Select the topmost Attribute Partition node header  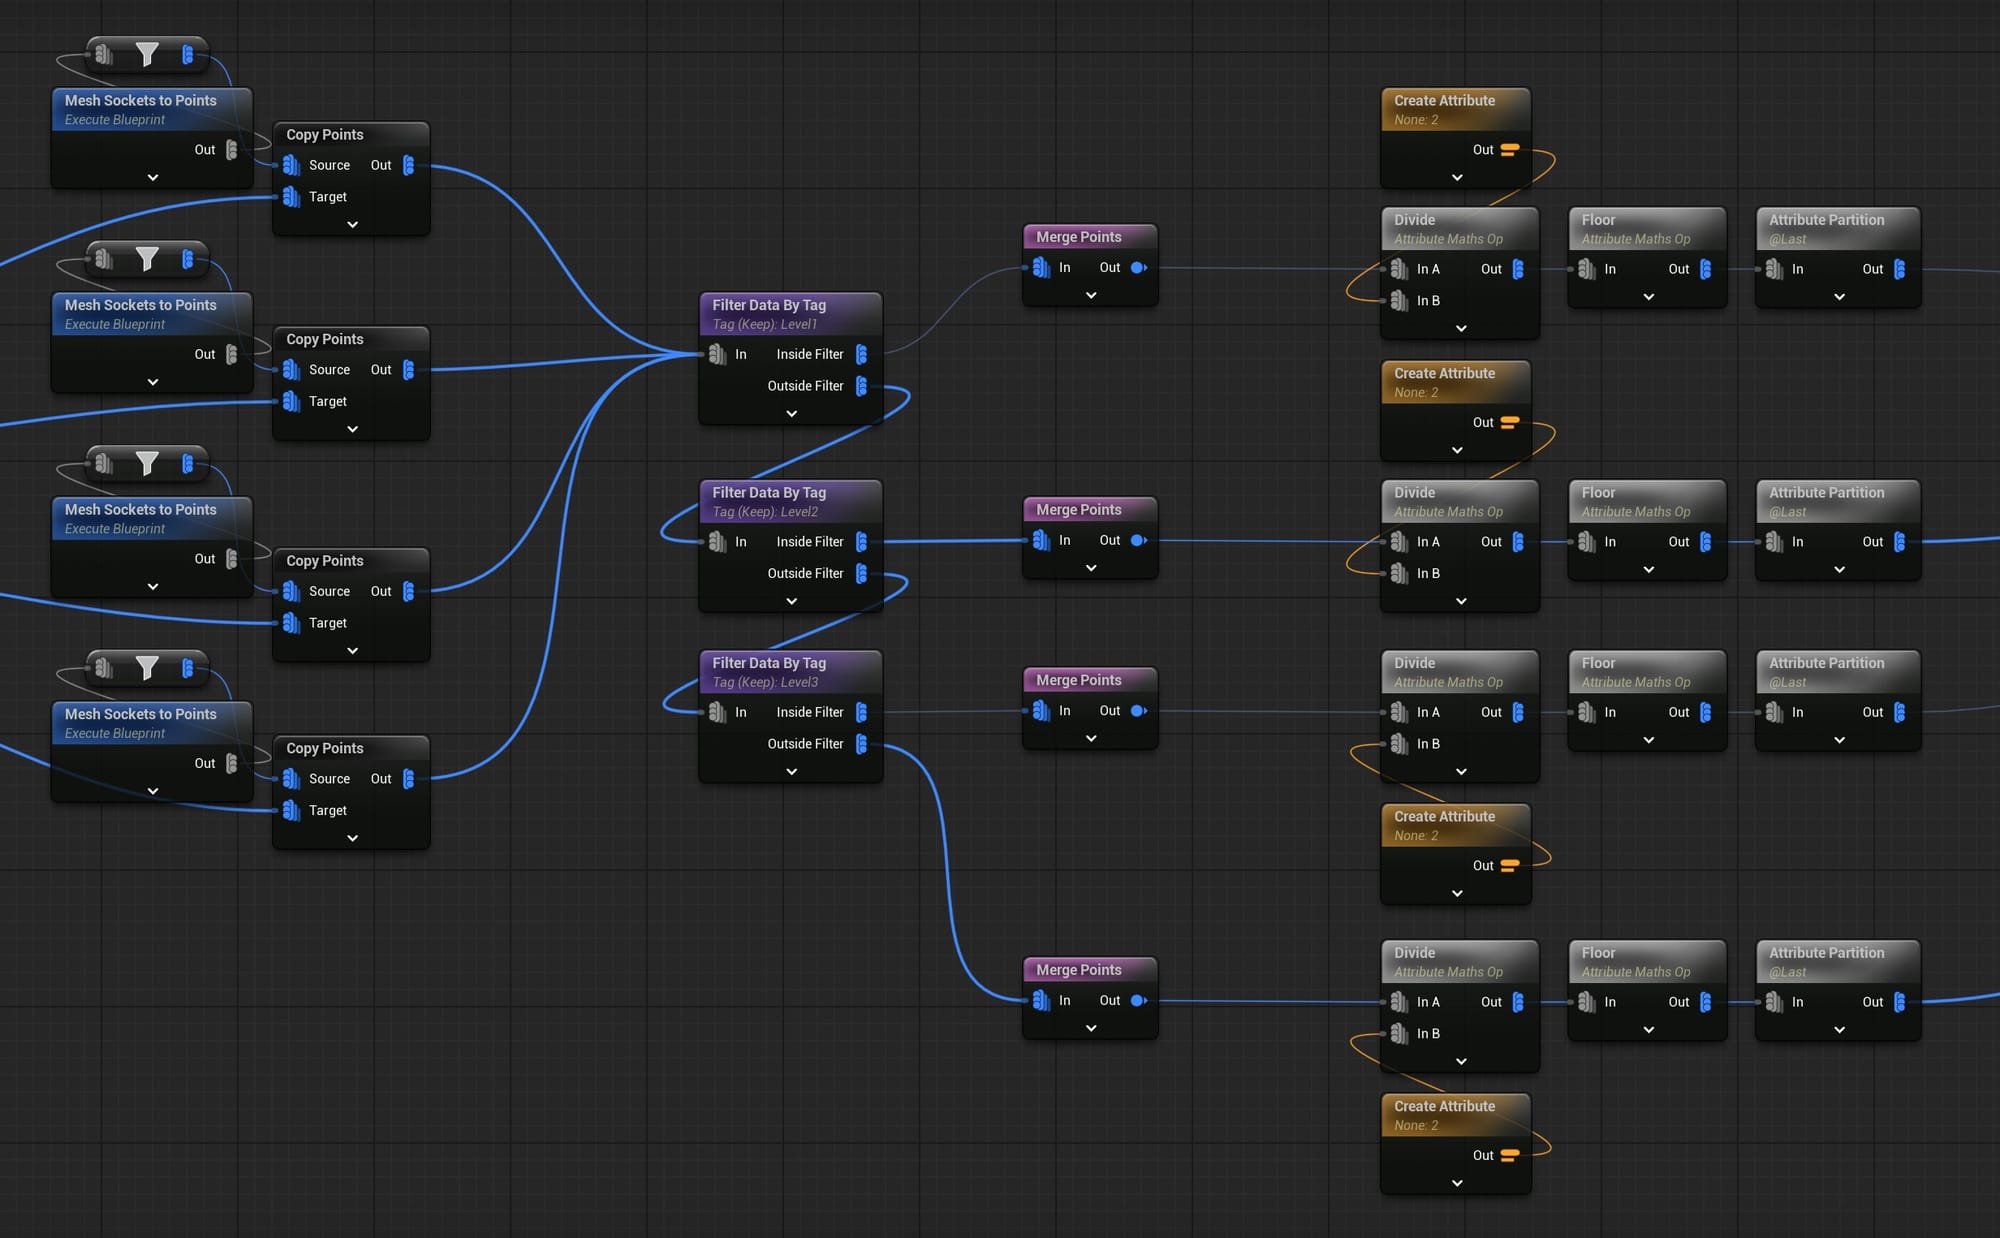click(x=1838, y=228)
